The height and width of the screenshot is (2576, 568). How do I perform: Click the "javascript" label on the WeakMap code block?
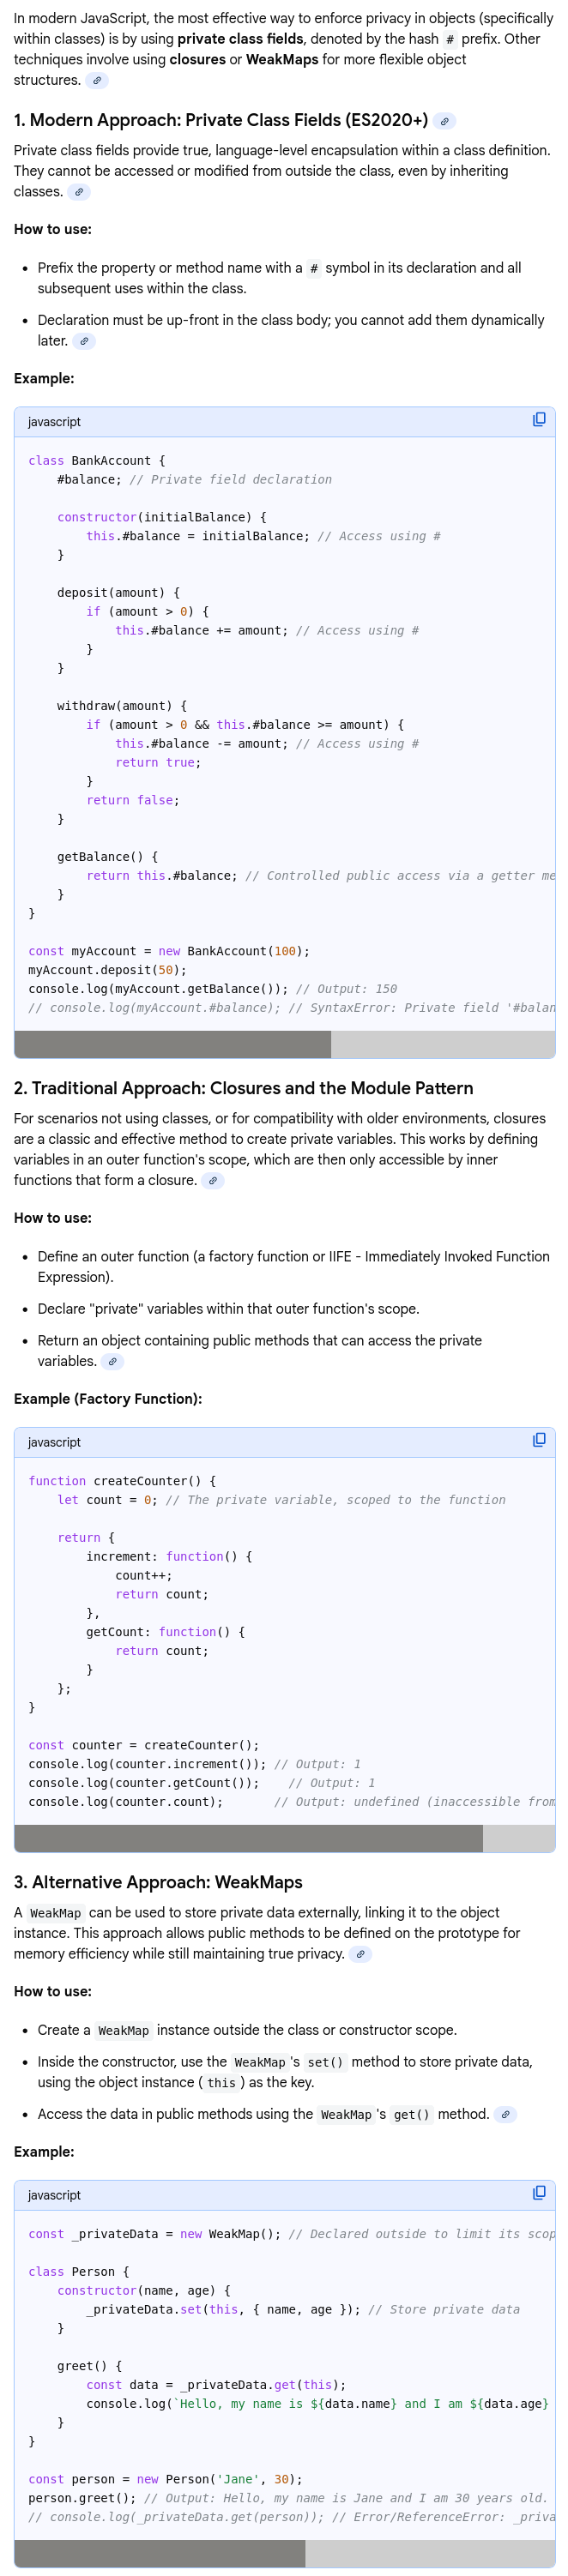[54, 2195]
